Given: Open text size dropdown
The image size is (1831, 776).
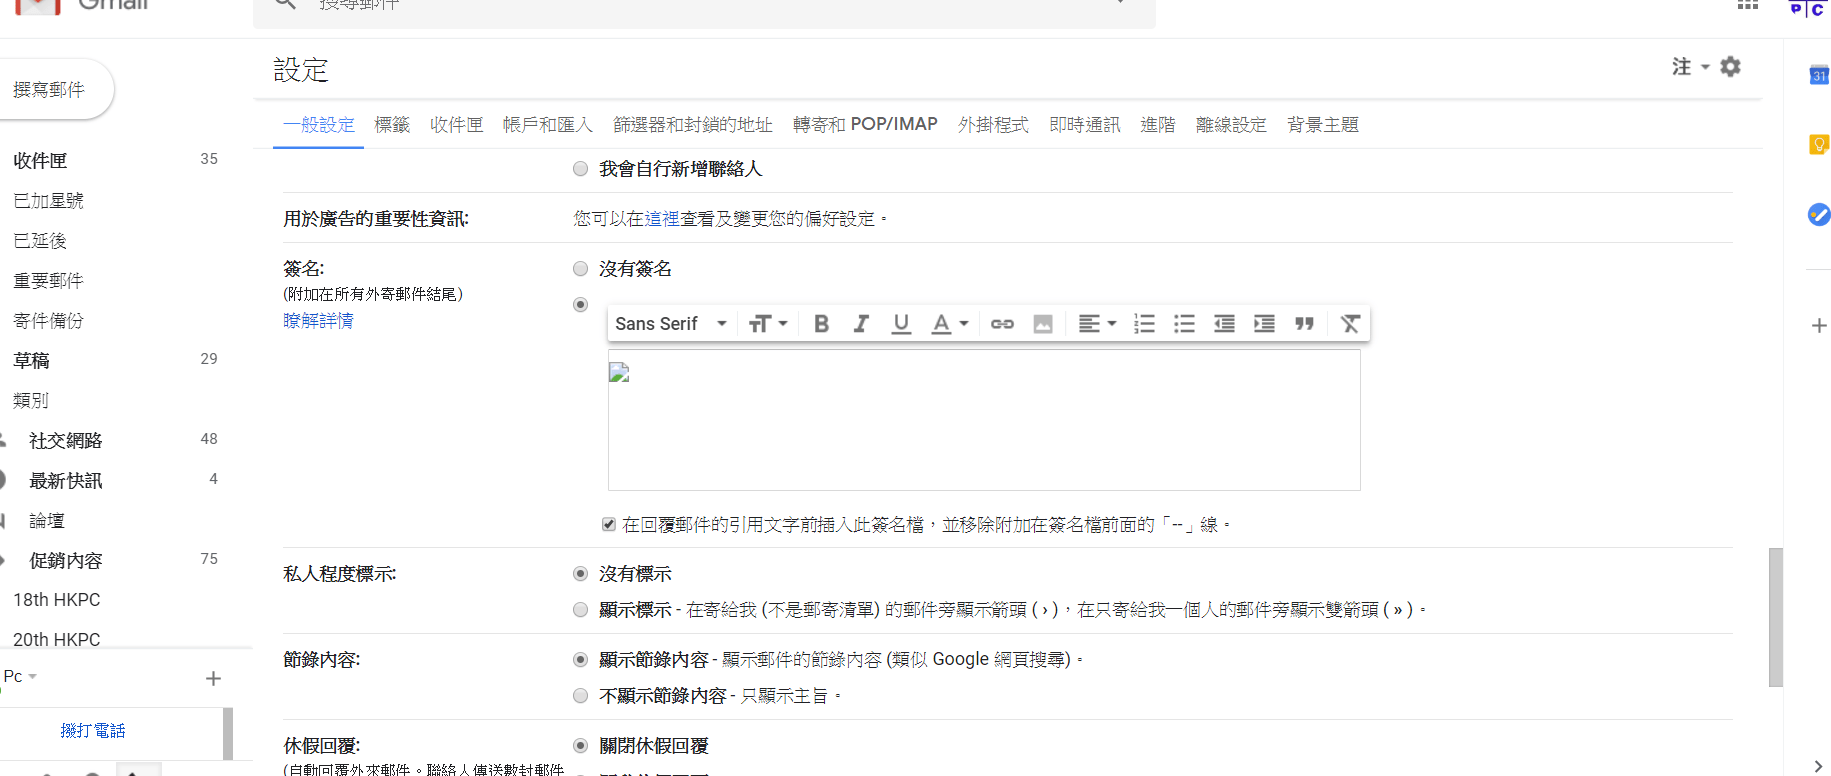Looking at the screenshot, I should point(768,324).
